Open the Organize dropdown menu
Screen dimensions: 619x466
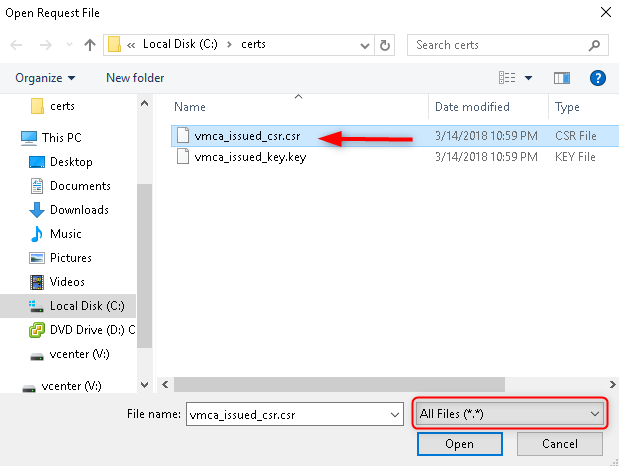point(45,77)
